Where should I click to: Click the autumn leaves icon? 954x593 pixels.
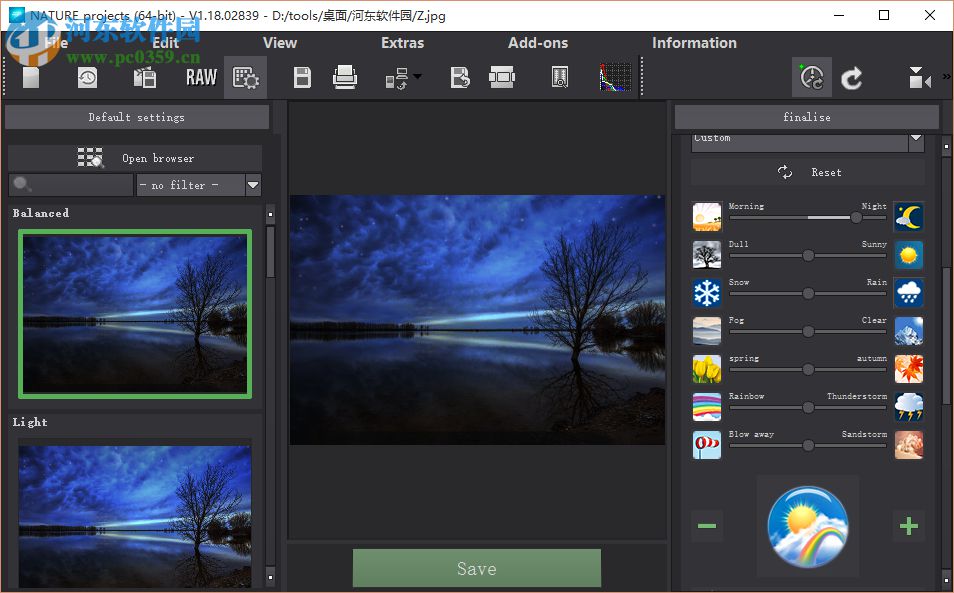pyautogui.click(x=908, y=368)
